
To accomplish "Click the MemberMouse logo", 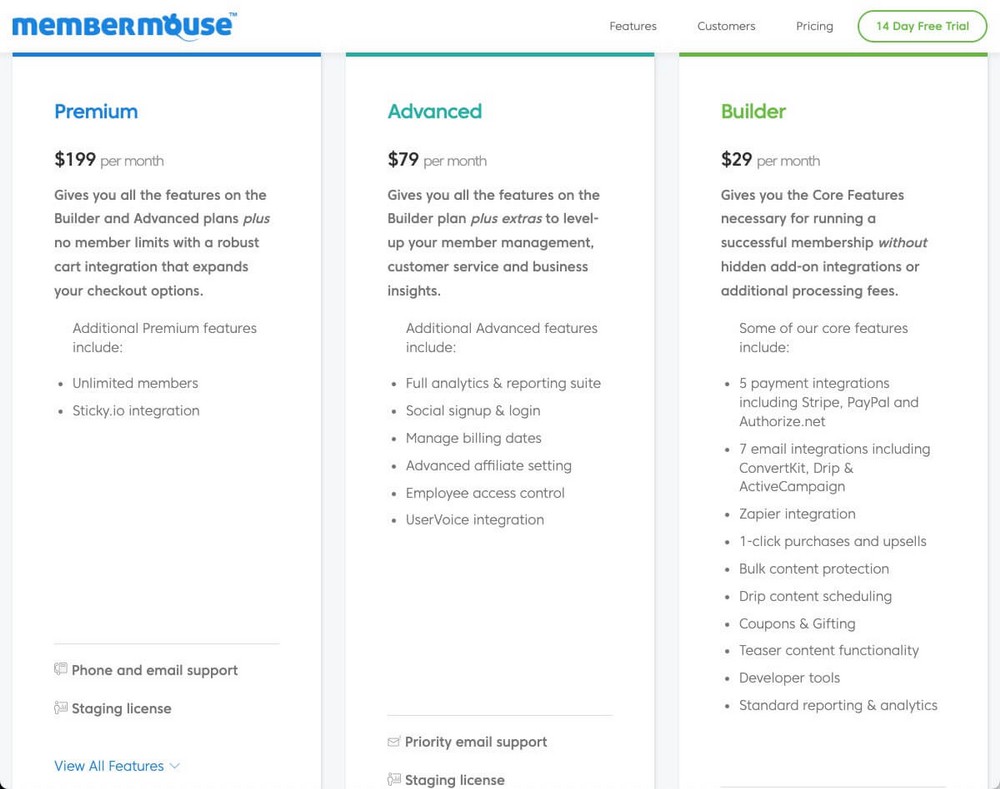I will pyautogui.click(x=124, y=26).
